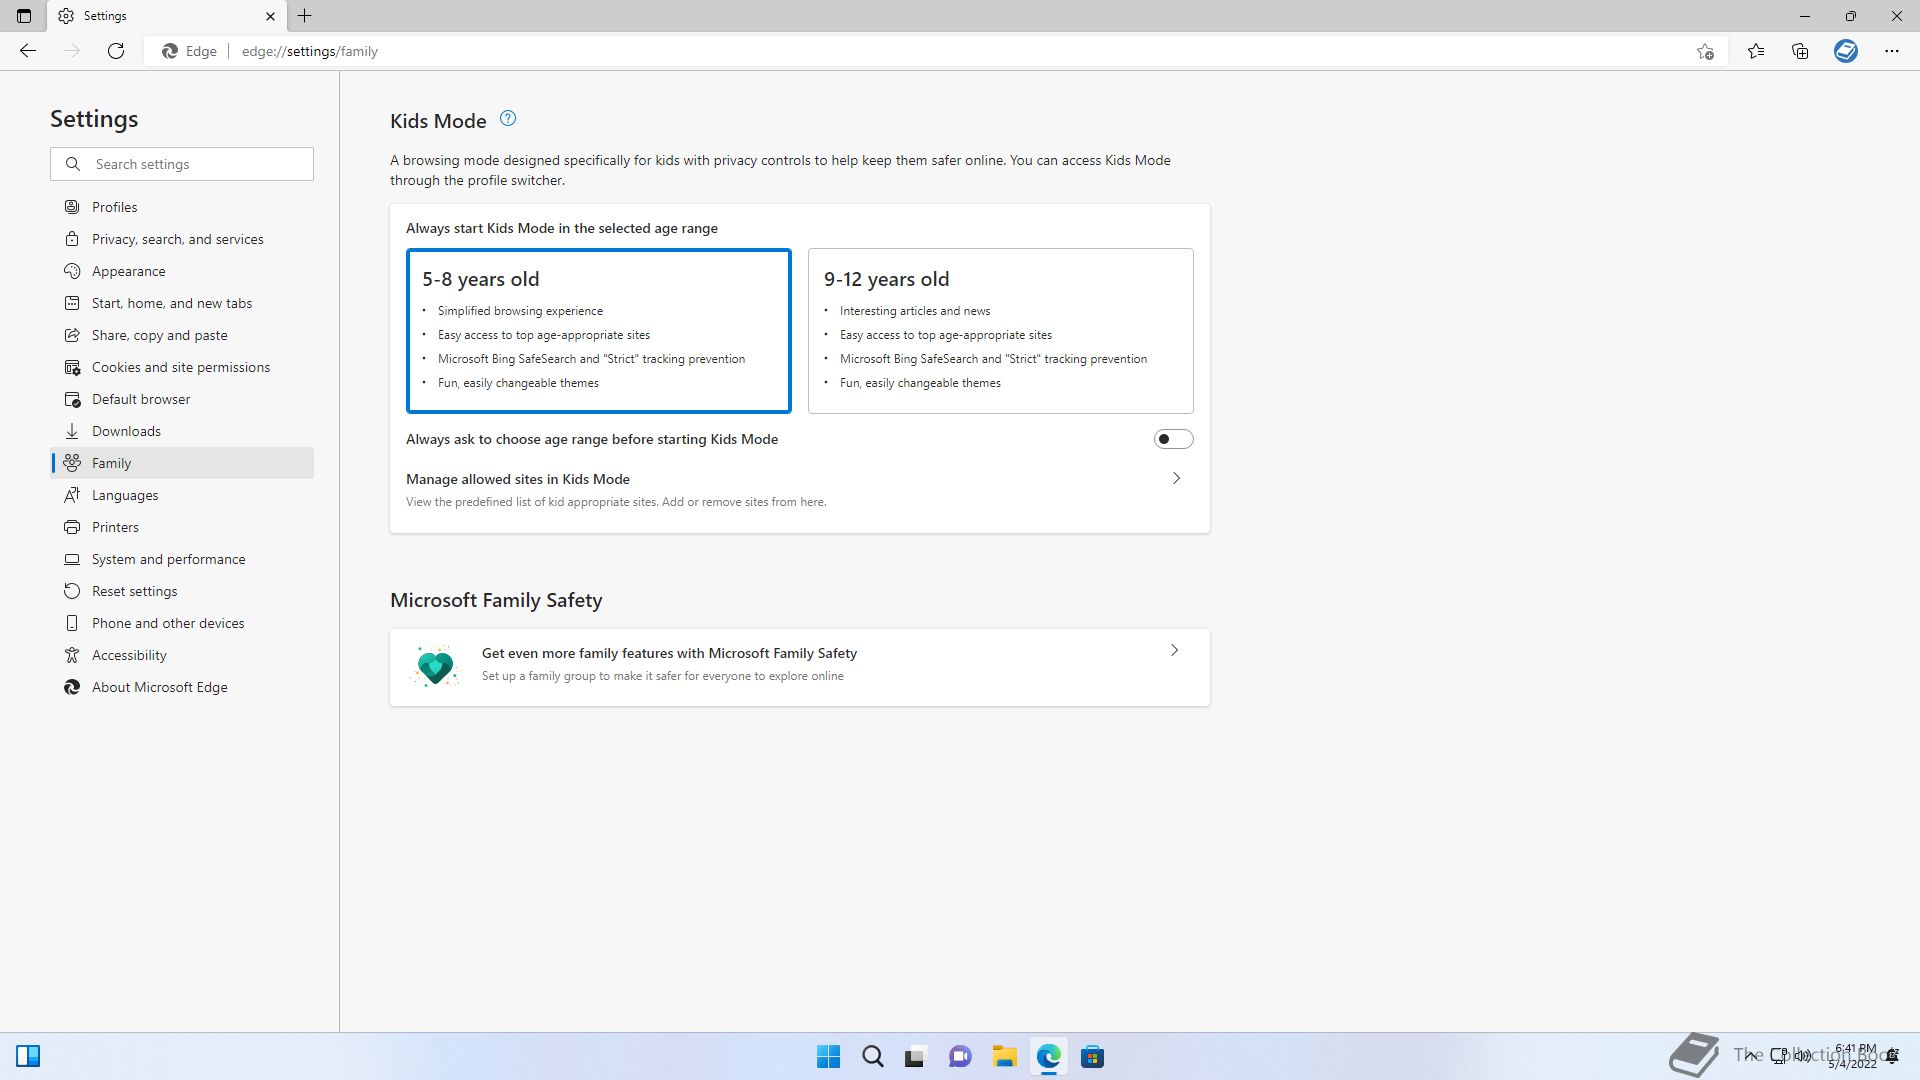Click the profile avatar icon
1920x1080 pixels.
(x=1846, y=51)
